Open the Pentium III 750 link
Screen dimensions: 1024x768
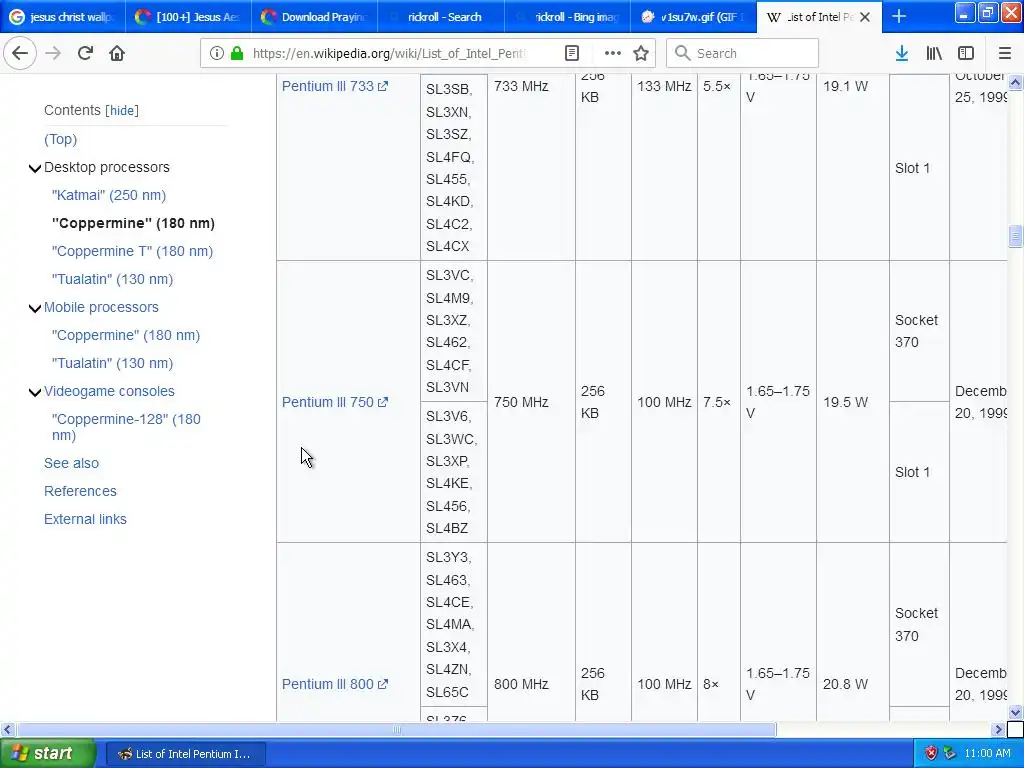tap(328, 402)
